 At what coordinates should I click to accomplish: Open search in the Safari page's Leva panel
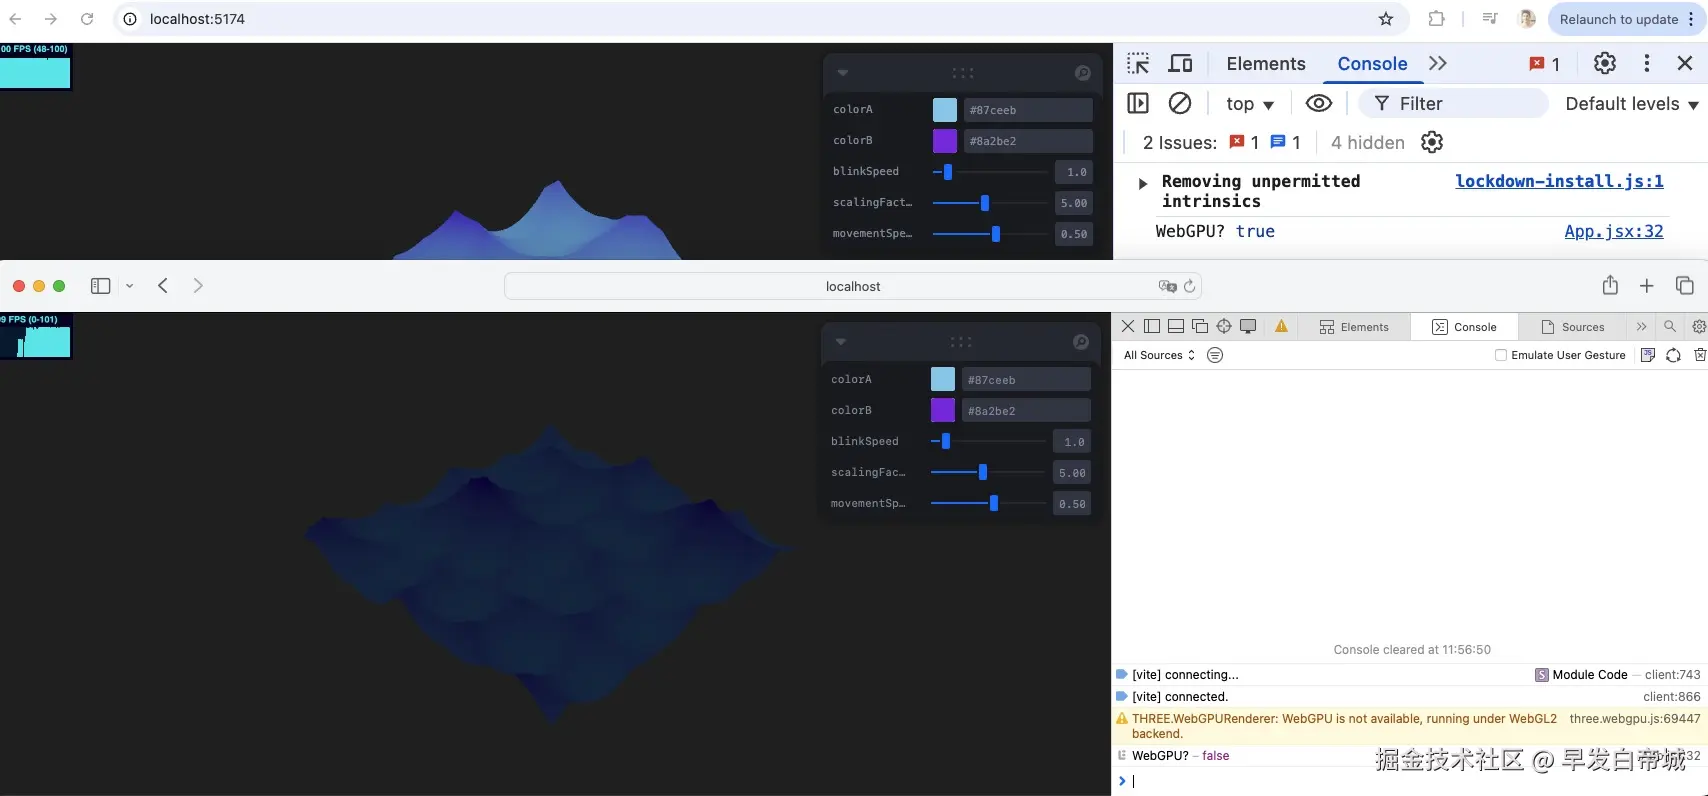click(x=1081, y=342)
